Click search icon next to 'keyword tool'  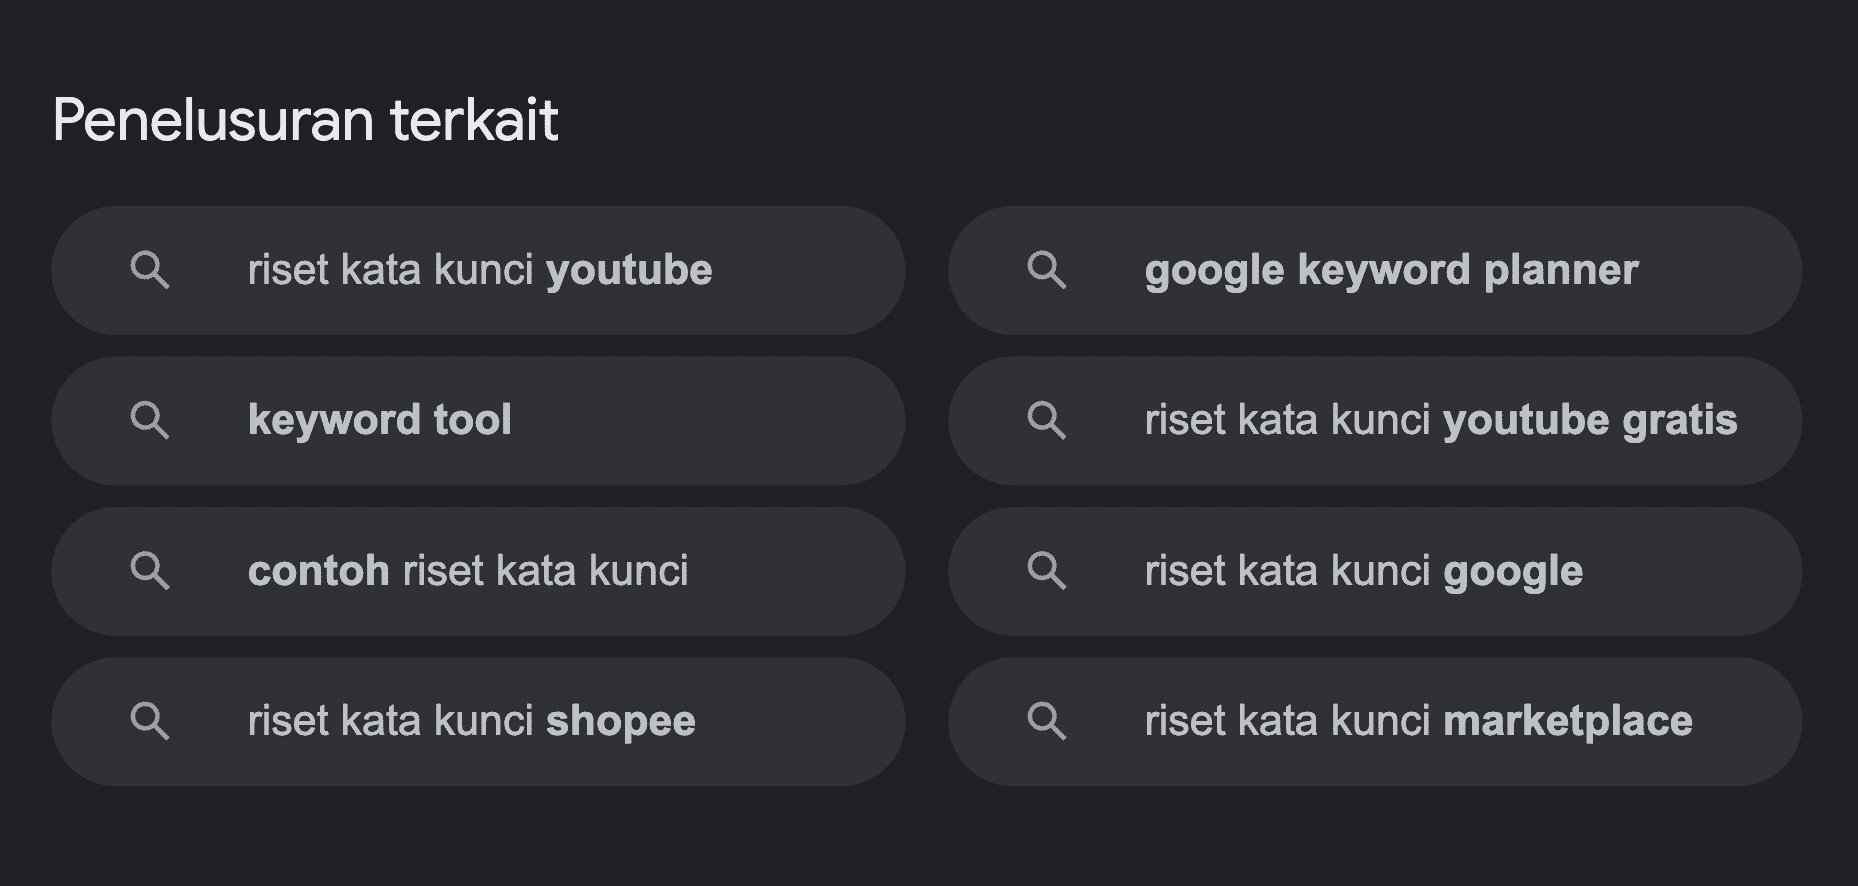[x=150, y=420]
